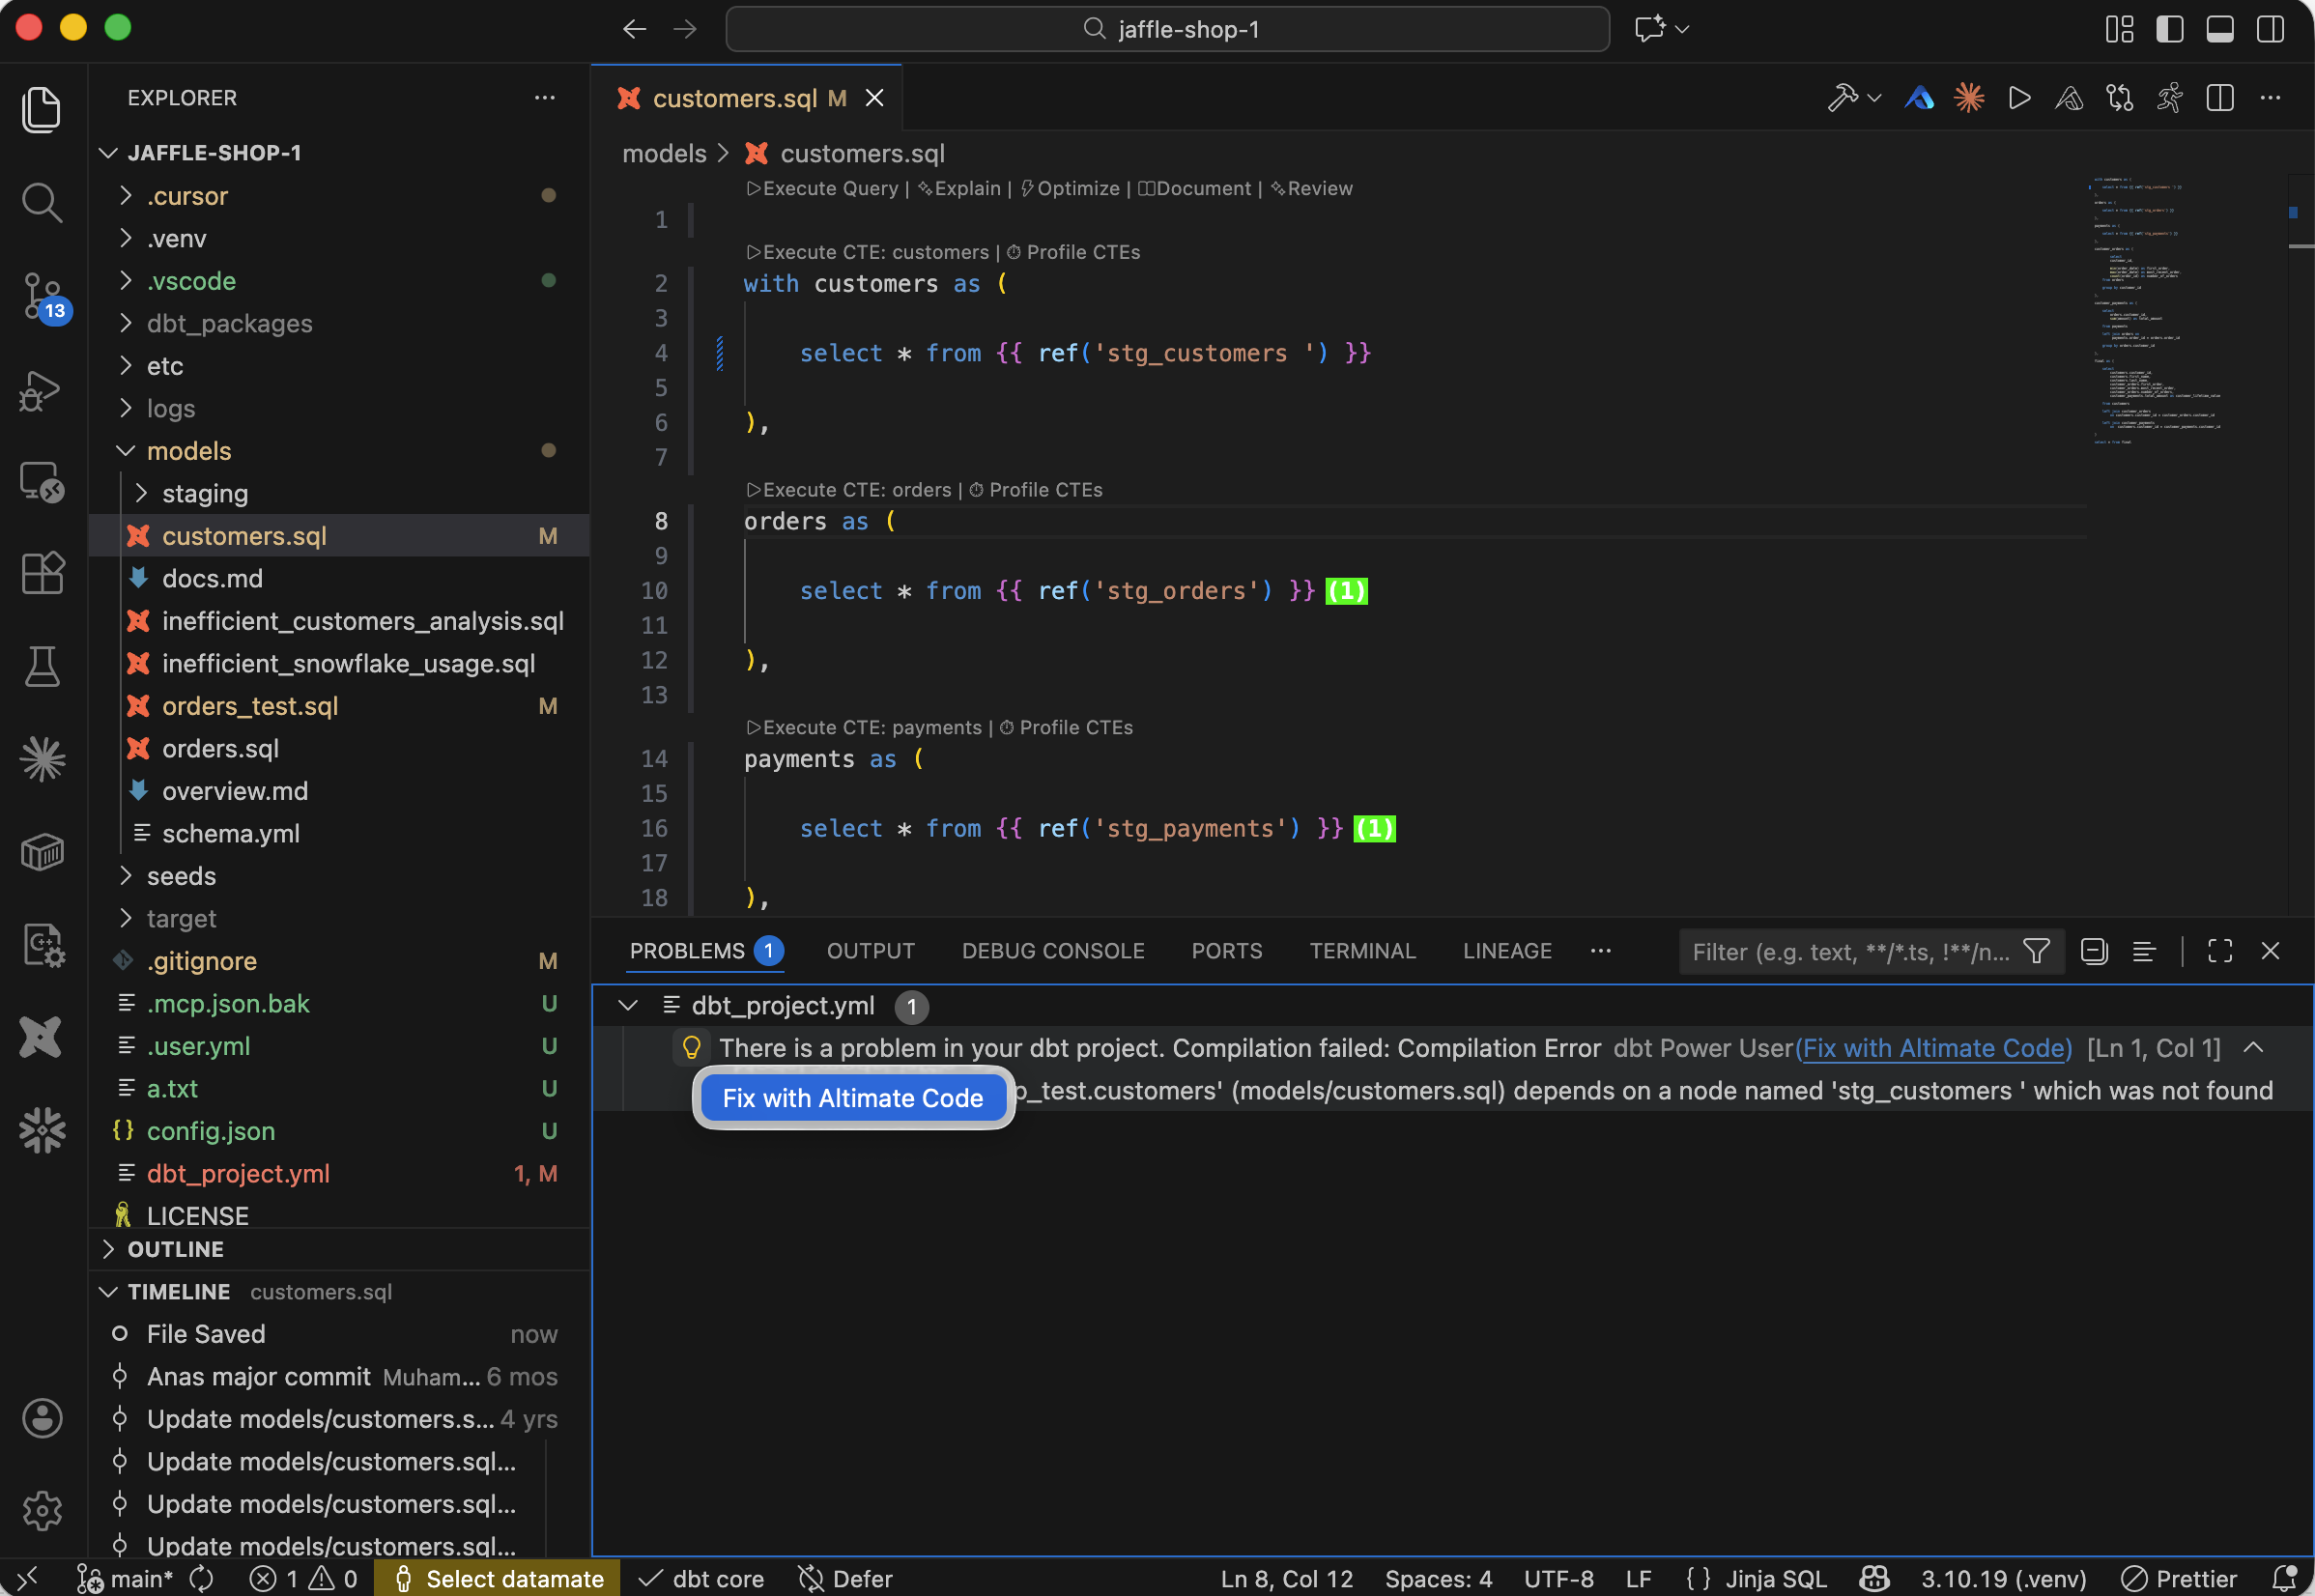Screen dimensions: 2315x1596
Task: Click the compare changes icon in editor toolbar
Action: pyautogui.click(x=2119, y=98)
